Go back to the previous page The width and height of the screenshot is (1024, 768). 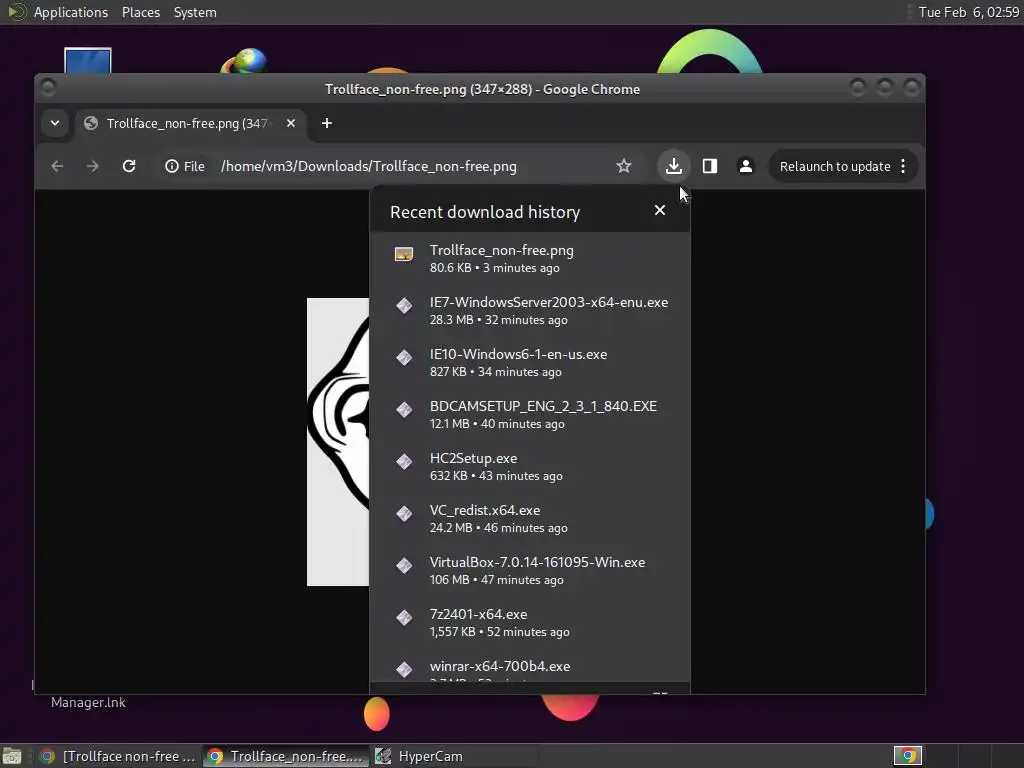point(57,167)
